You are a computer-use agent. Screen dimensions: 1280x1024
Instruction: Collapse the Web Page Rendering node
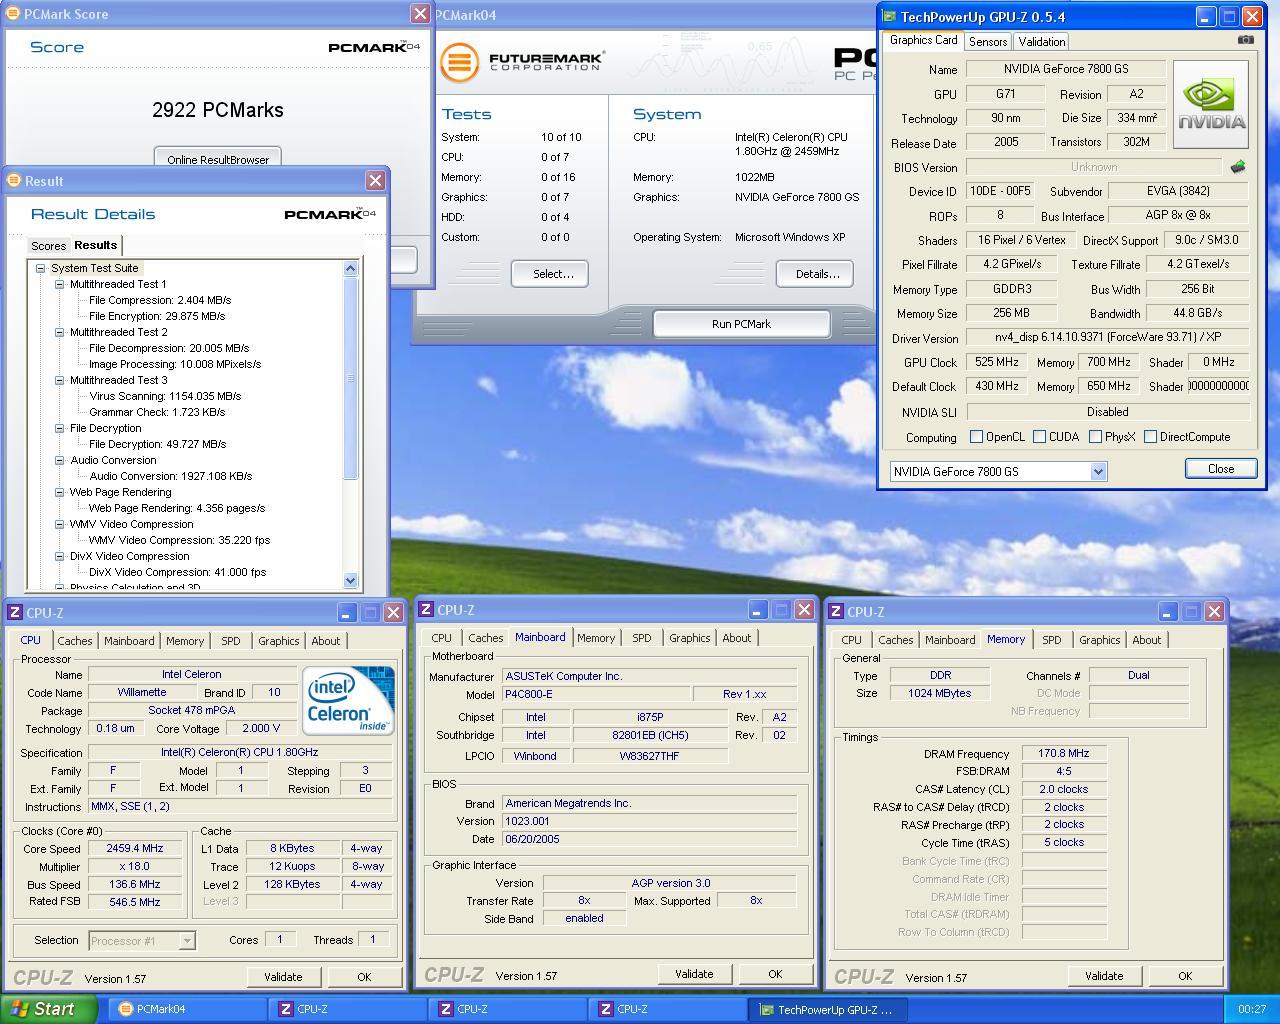point(60,492)
